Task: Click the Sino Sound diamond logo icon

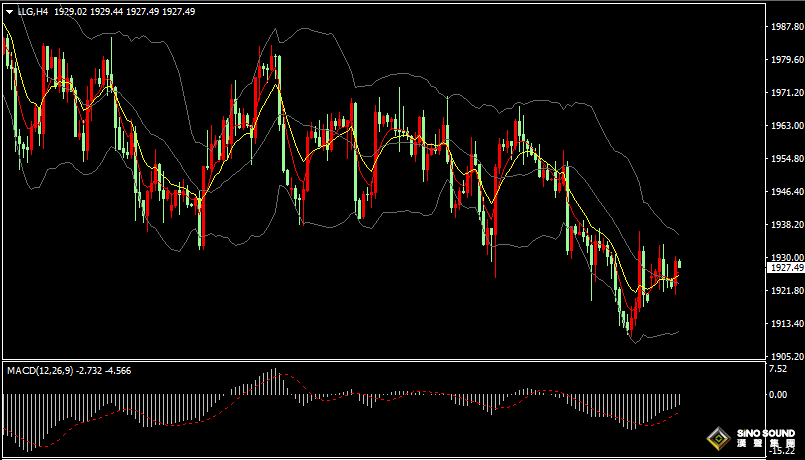Action: tap(717, 439)
